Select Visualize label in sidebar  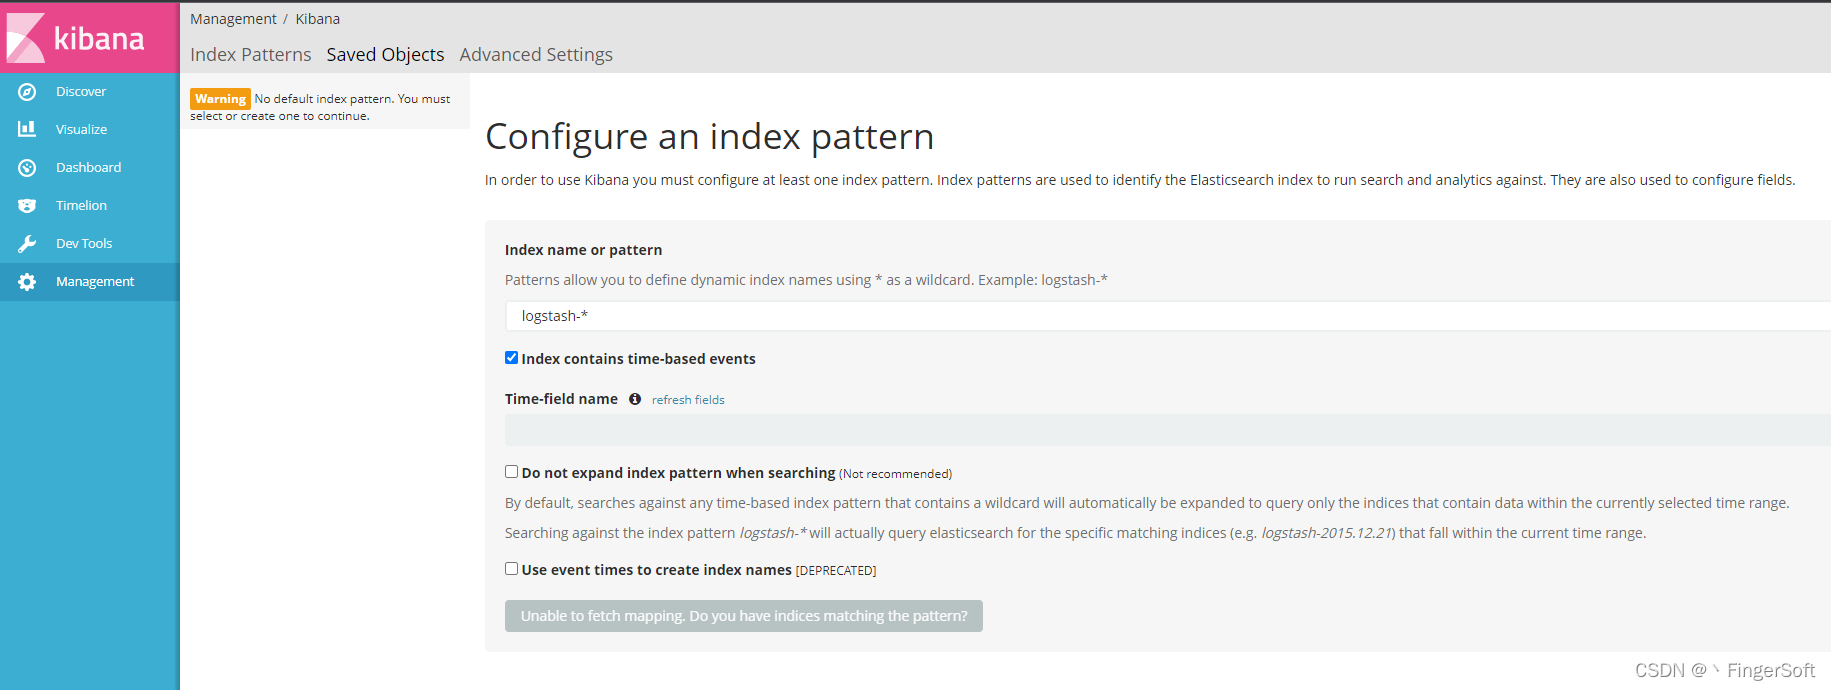tap(82, 130)
